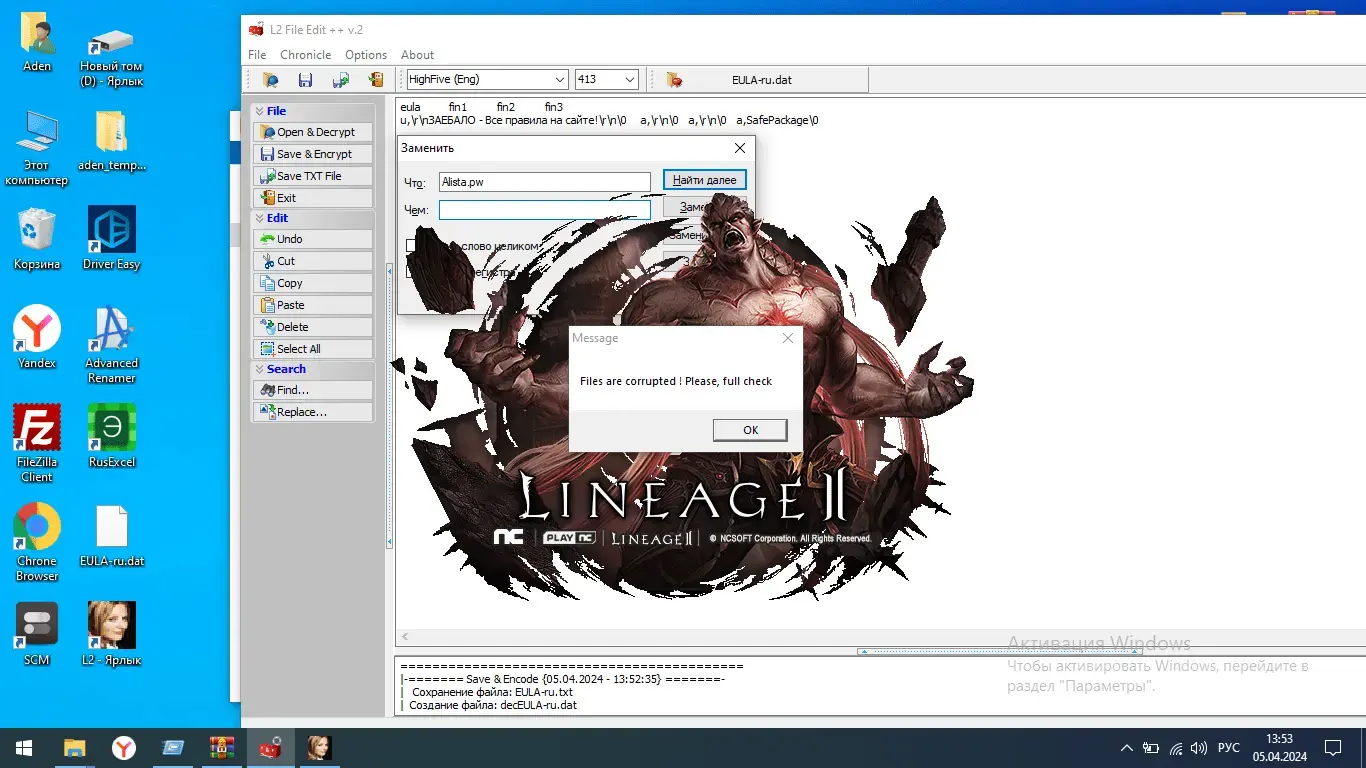Open the notification center icon
This screenshot has height=768, width=1366.
pyautogui.click(x=1333, y=748)
